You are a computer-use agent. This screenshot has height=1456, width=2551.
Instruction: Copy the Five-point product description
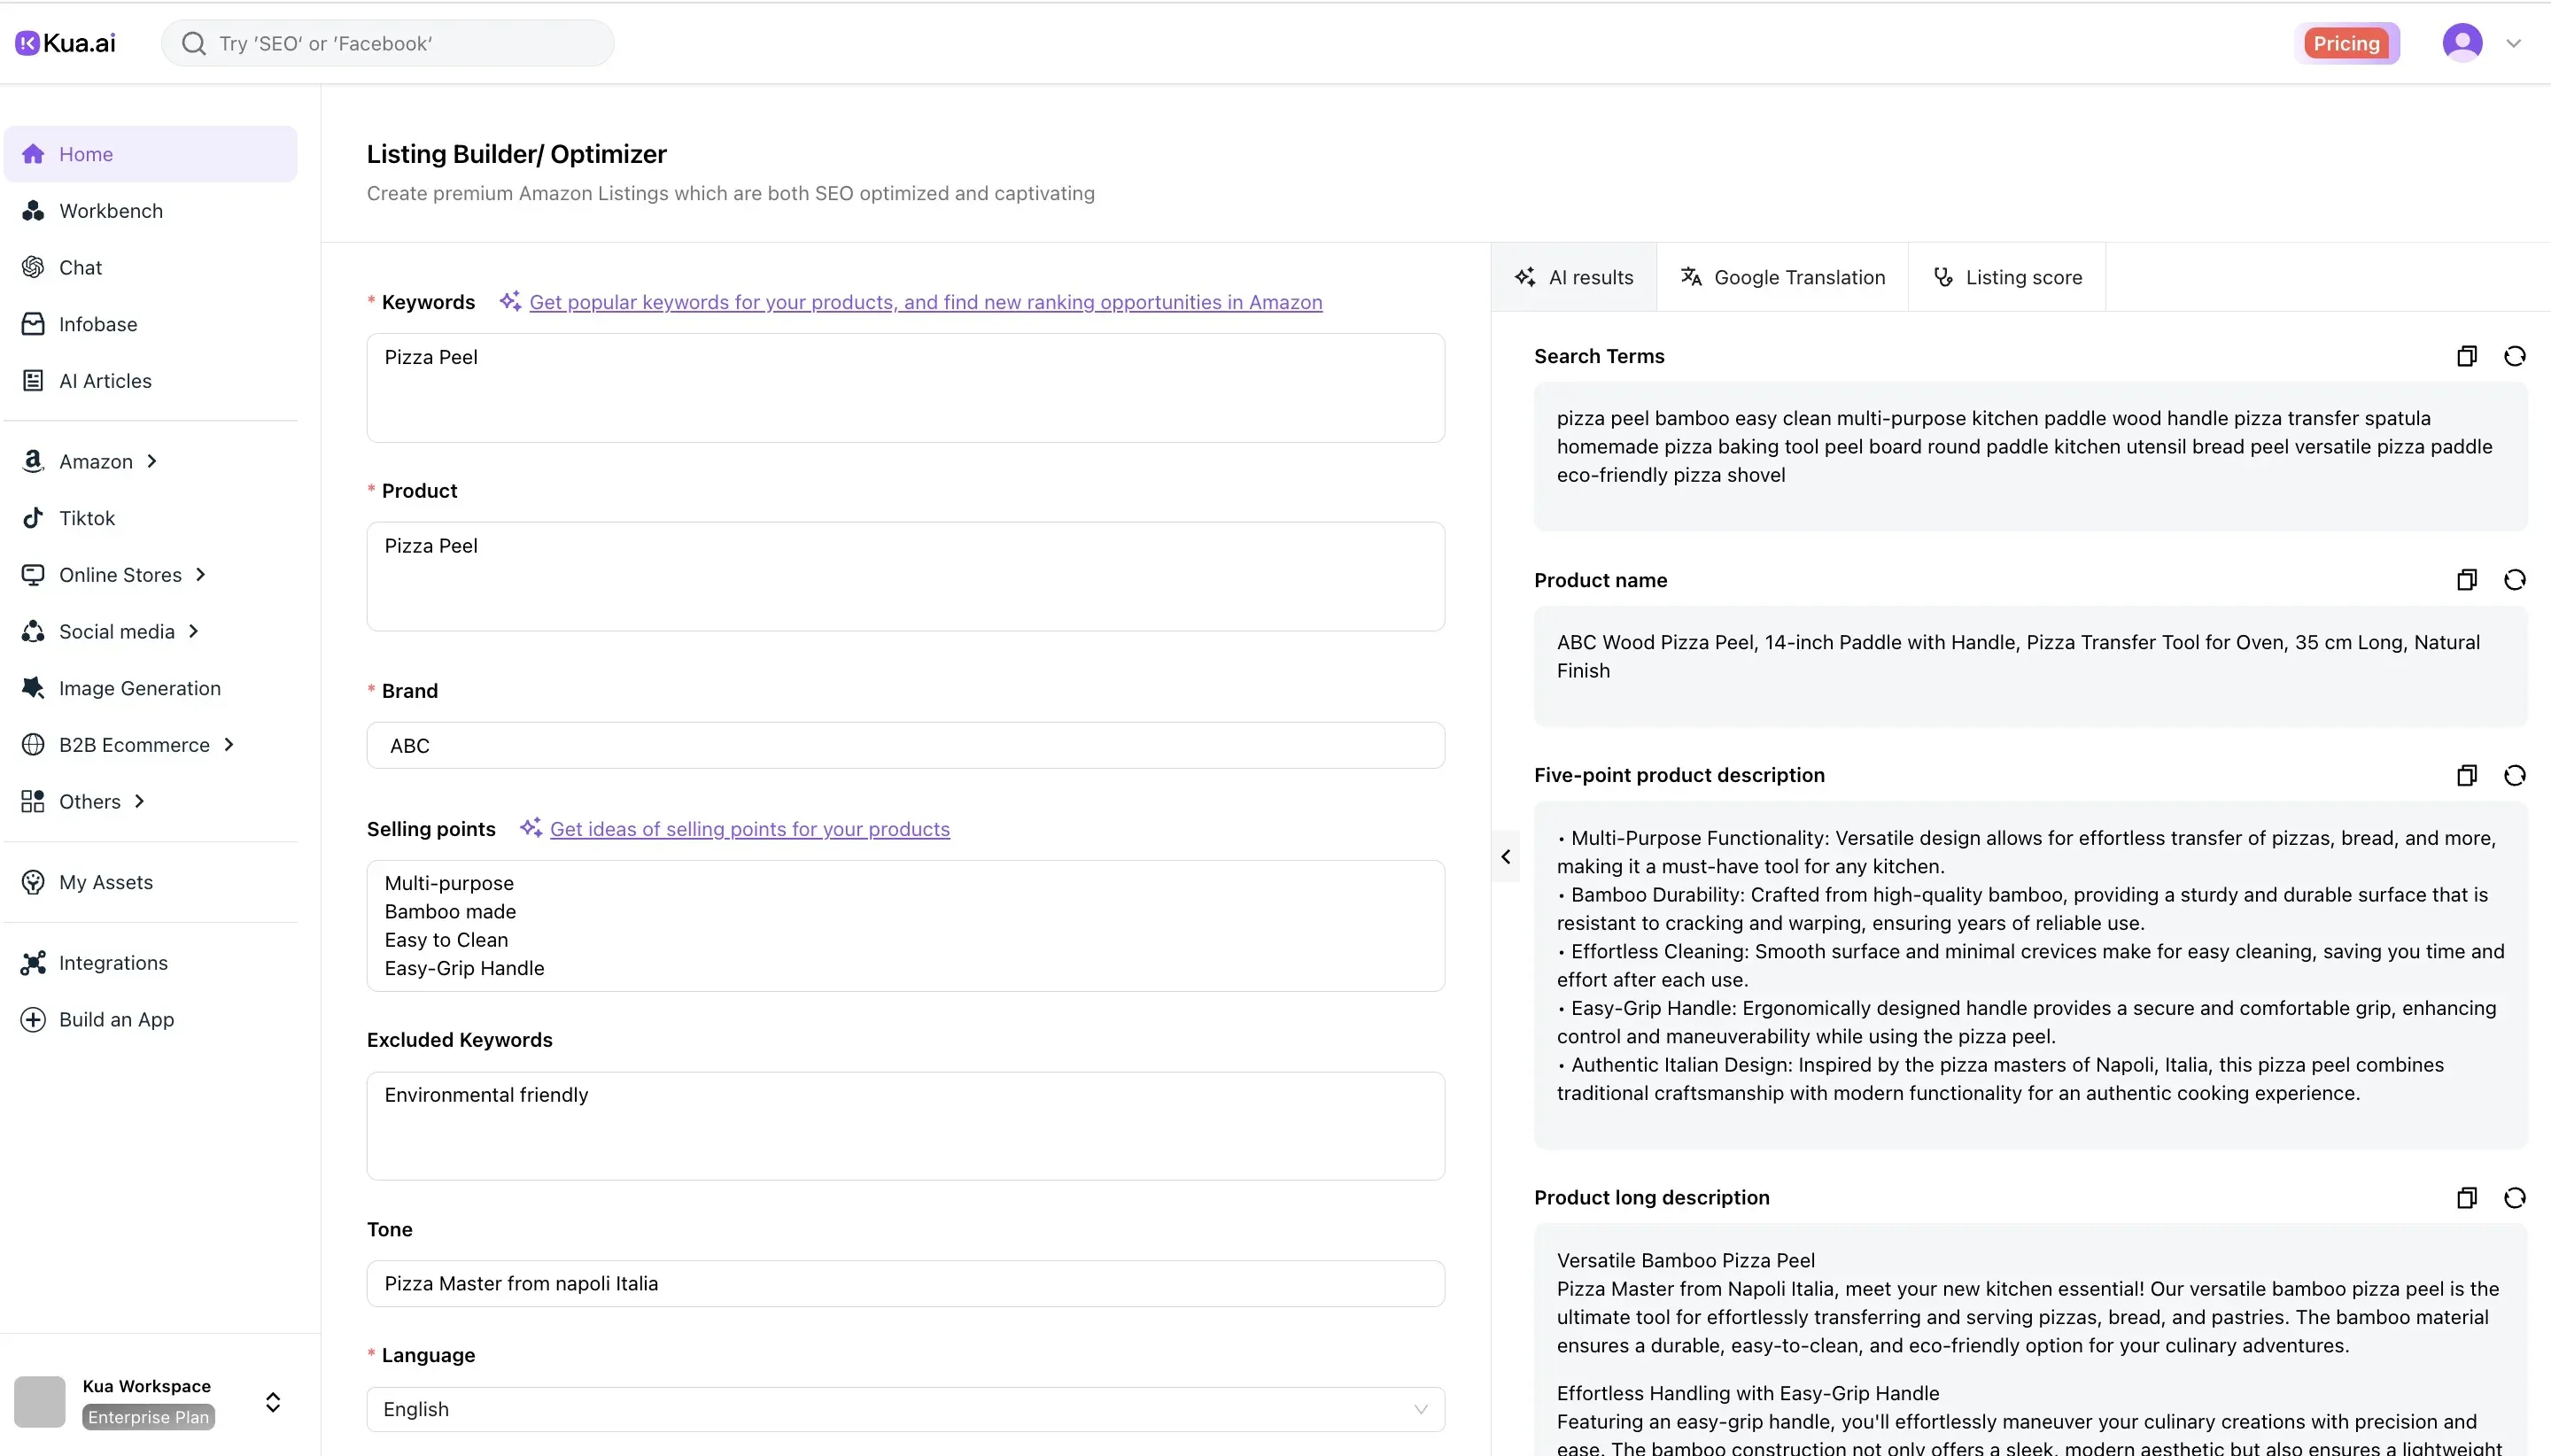click(2466, 775)
